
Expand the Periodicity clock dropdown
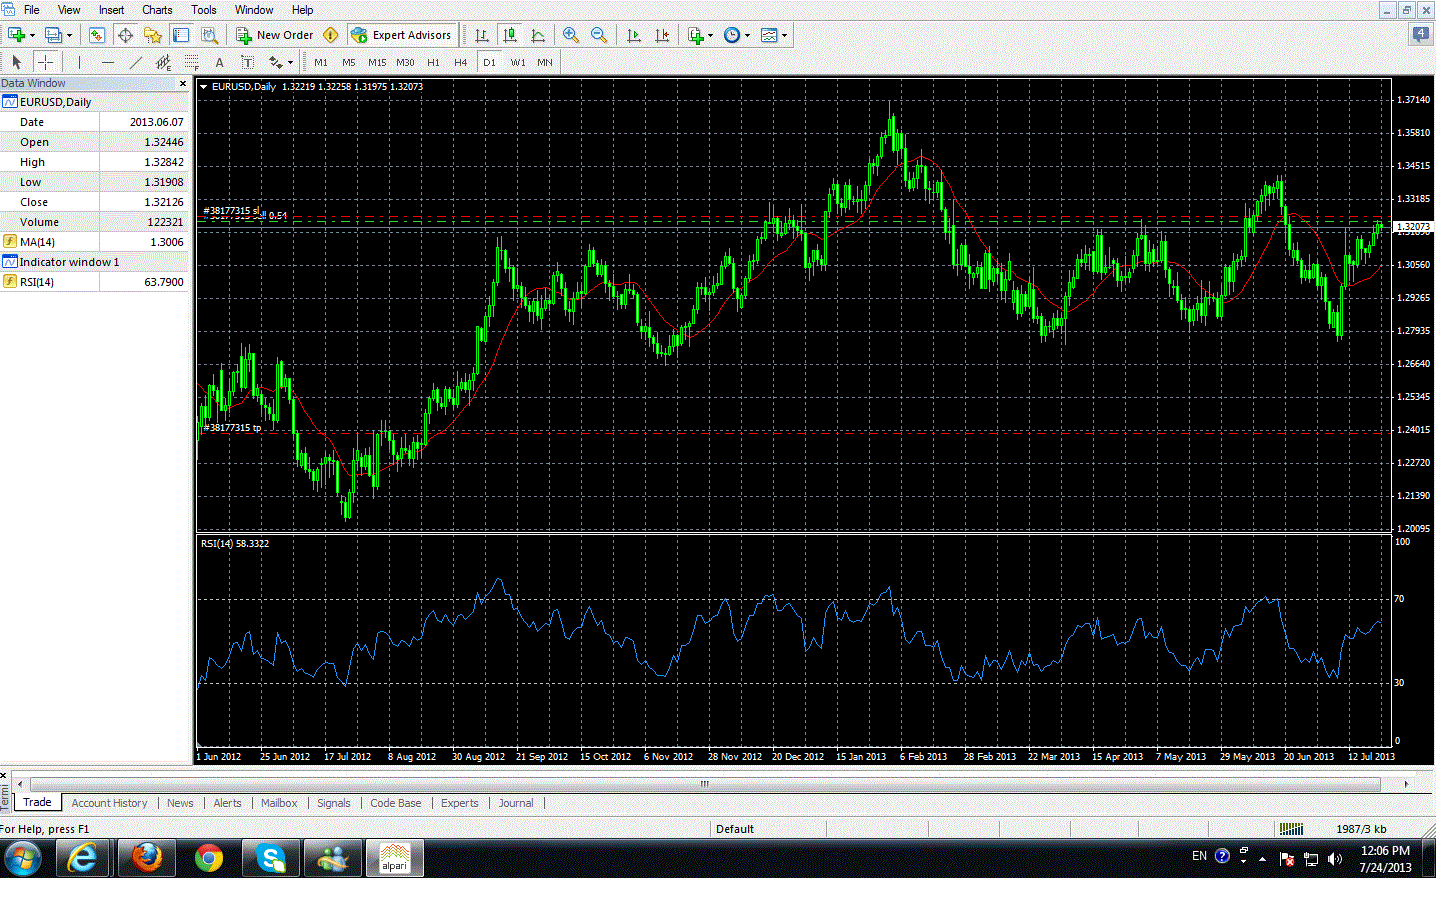[747, 35]
